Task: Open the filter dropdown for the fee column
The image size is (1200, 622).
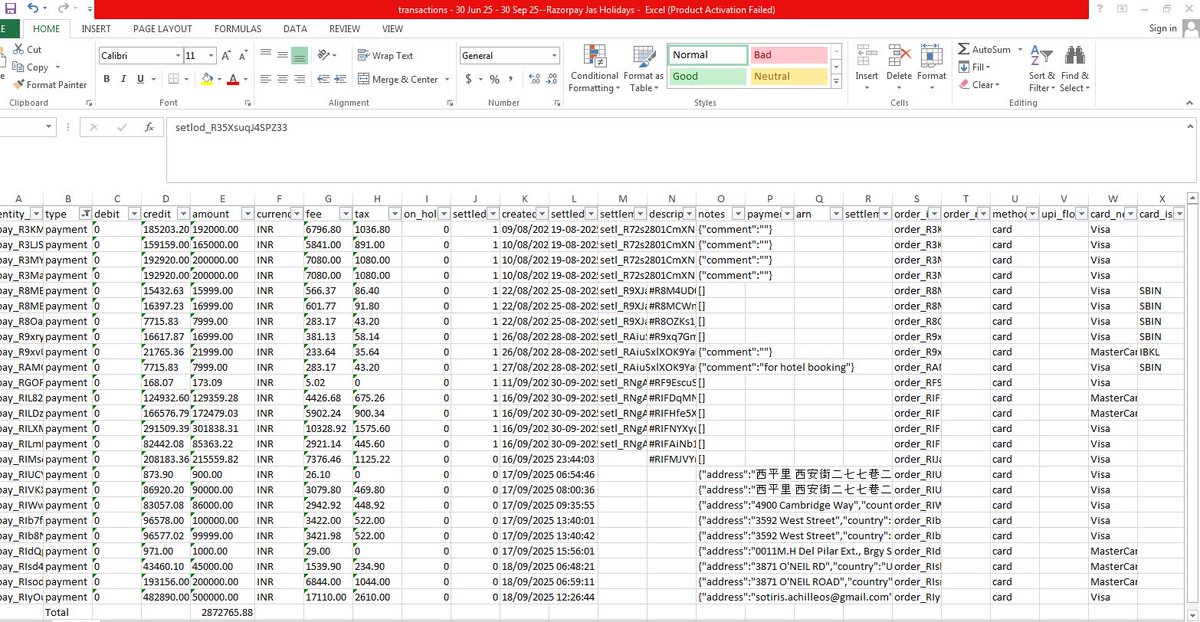Action: click(x=344, y=214)
